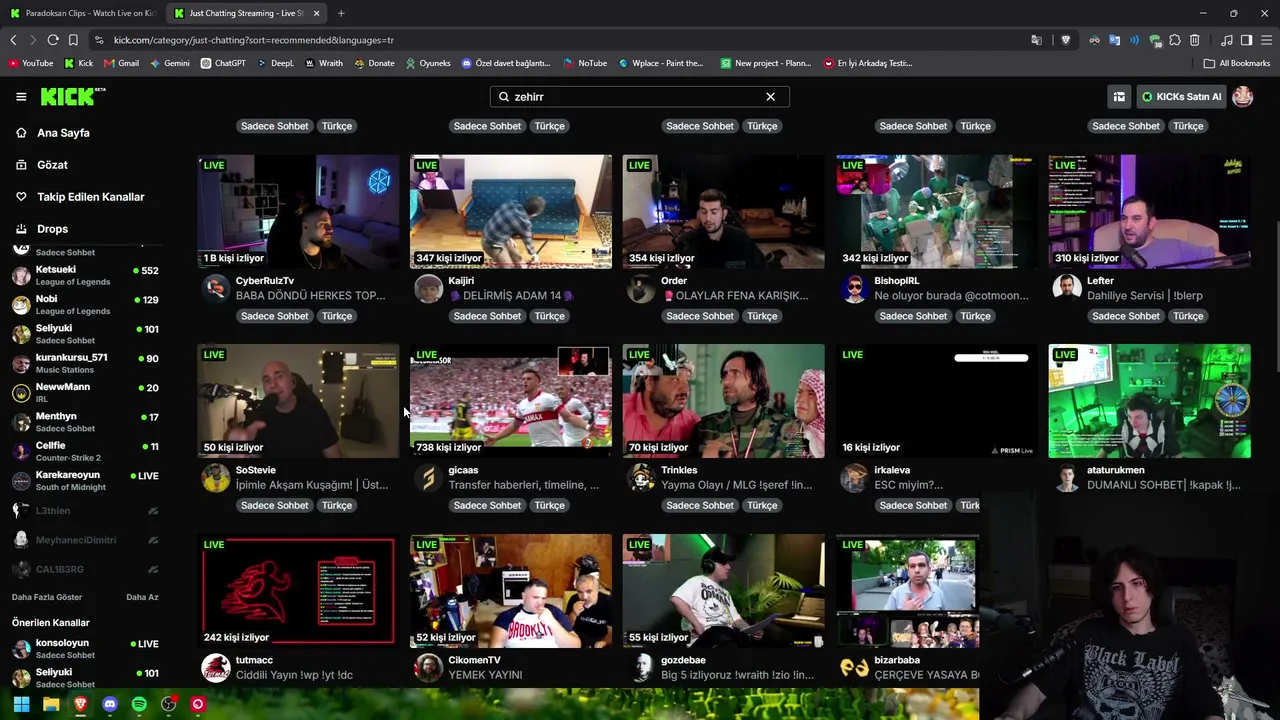Open the ChatGPT bookmark
The image size is (1280, 720).
click(222, 63)
